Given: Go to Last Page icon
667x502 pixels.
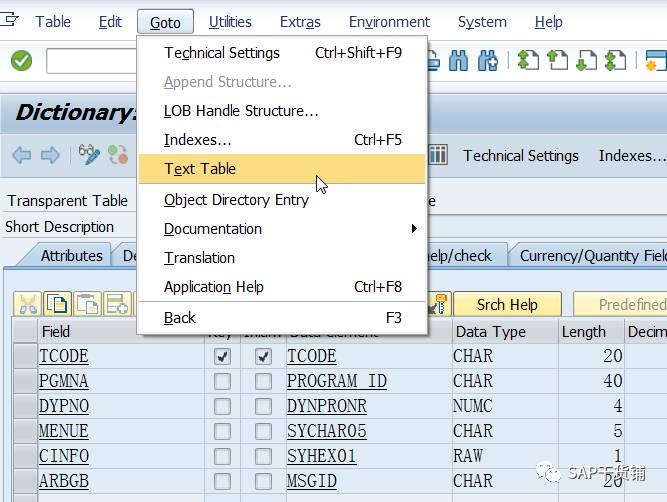Looking at the screenshot, I should click(615, 60).
